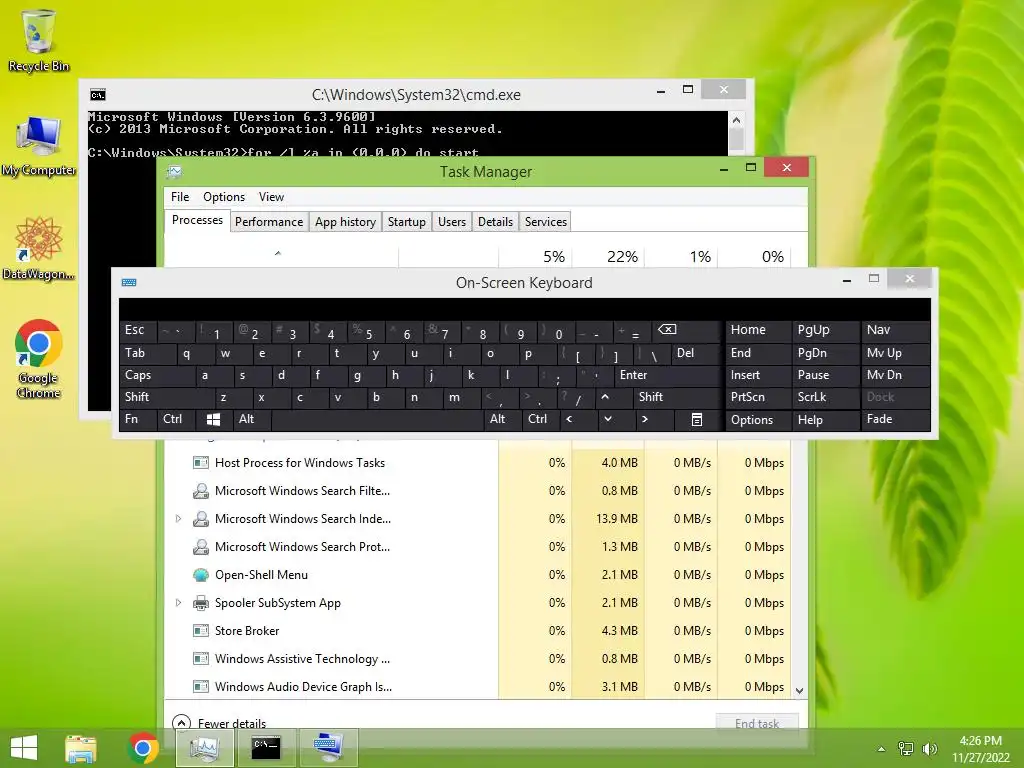The width and height of the screenshot is (1024, 768).
Task: Toggle the right Shift key on keyboard
Action: 677,397
